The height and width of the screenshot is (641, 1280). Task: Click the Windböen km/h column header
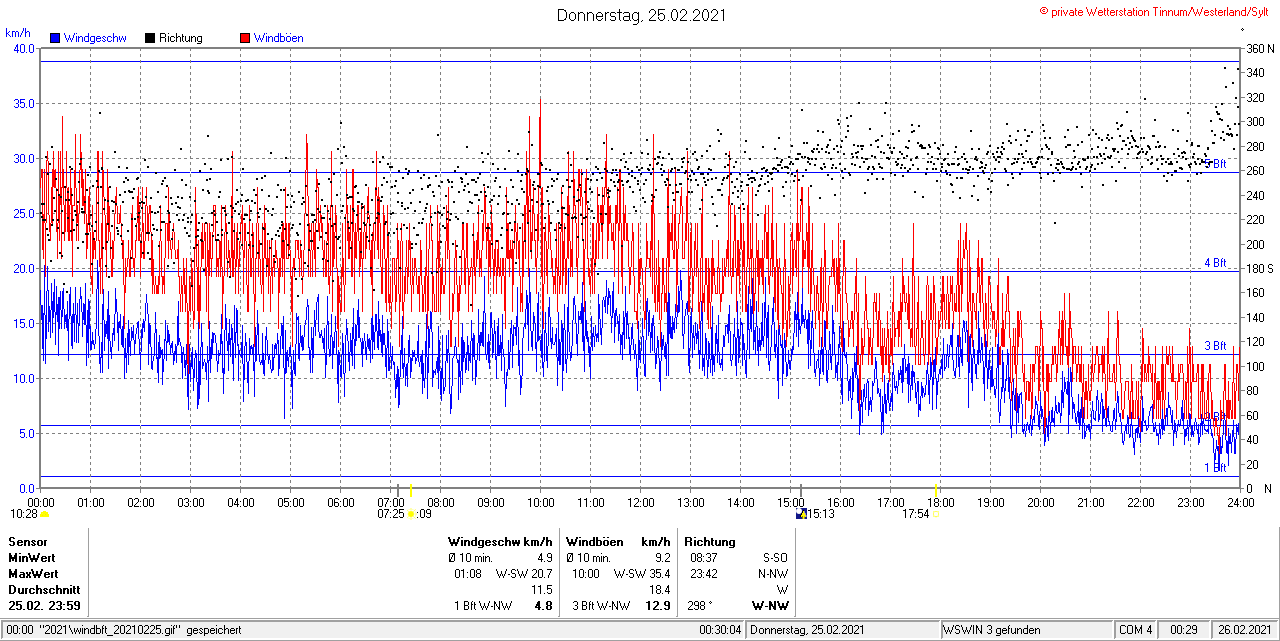617,542
